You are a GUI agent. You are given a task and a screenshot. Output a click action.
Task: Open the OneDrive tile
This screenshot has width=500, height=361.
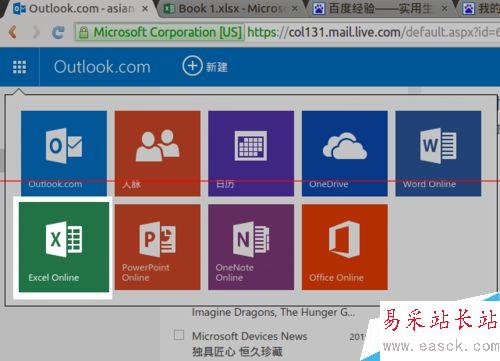pyautogui.click(x=345, y=153)
